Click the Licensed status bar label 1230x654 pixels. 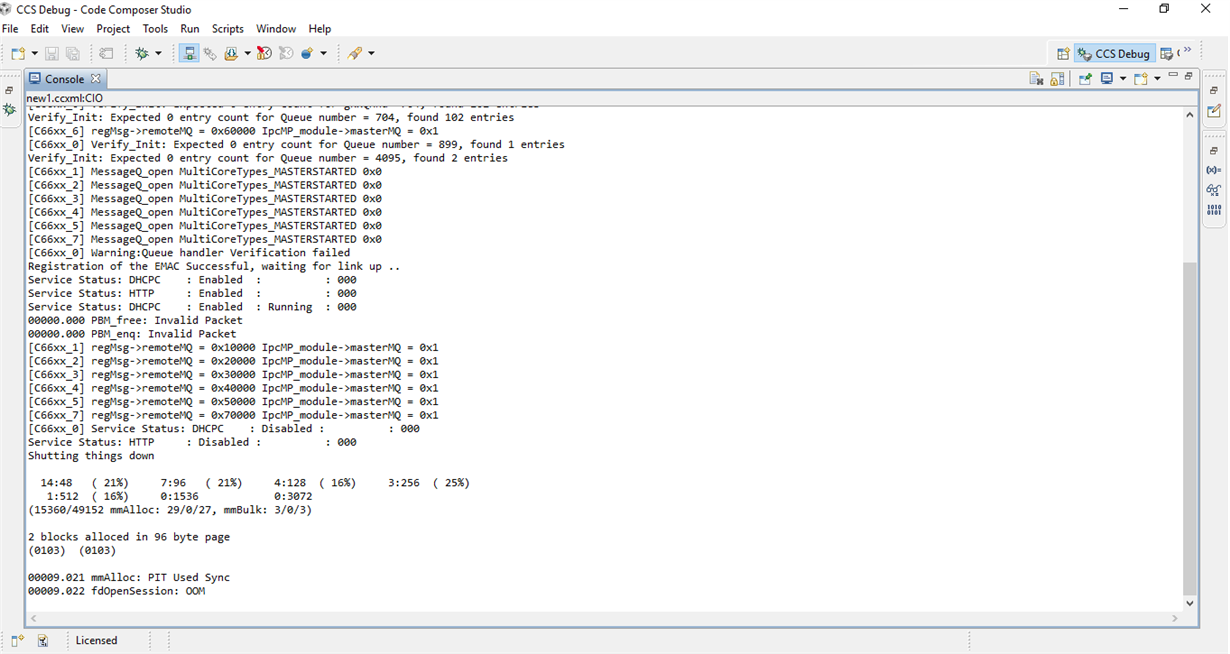[x=96, y=640]
